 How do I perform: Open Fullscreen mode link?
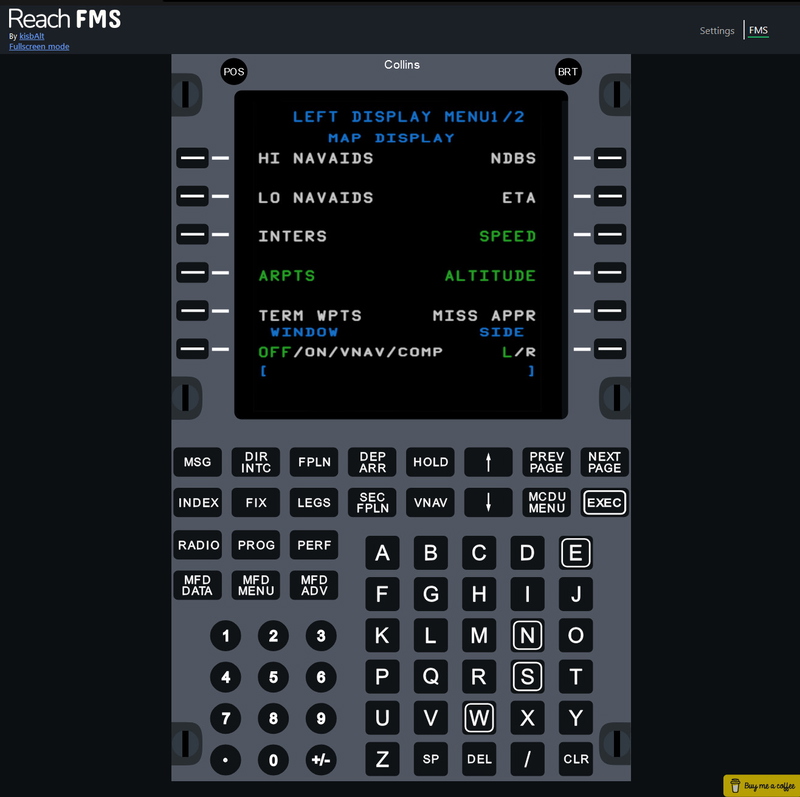[39, 46]
